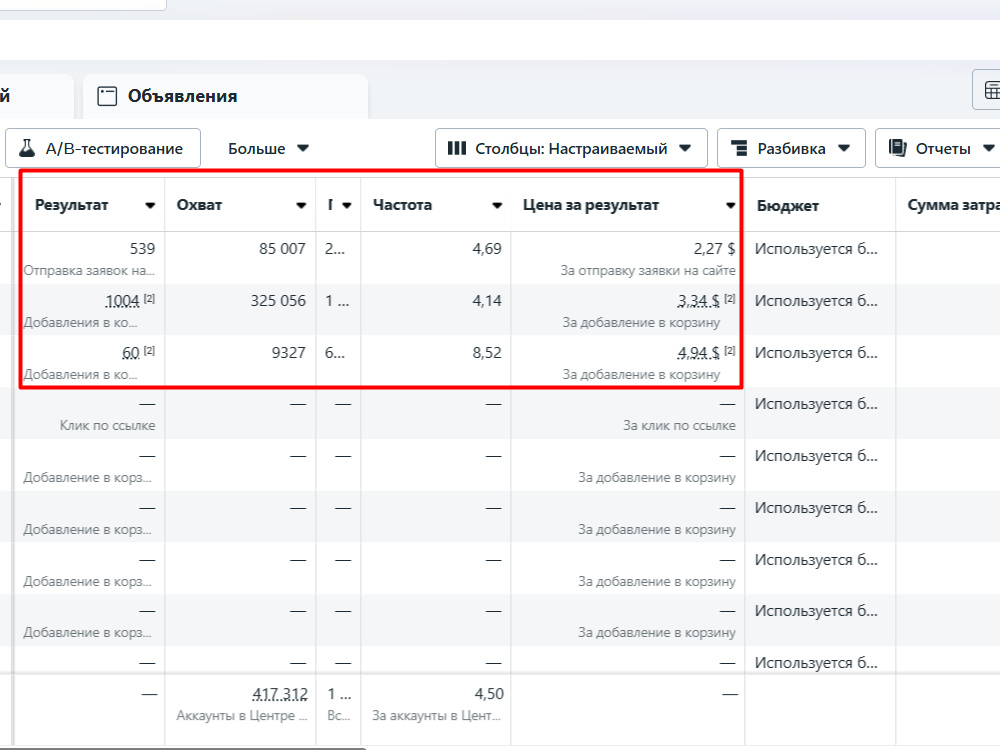Screen dimensions: 1000x750
Task: Click the Частота column header label
Action: click(402, 205)
